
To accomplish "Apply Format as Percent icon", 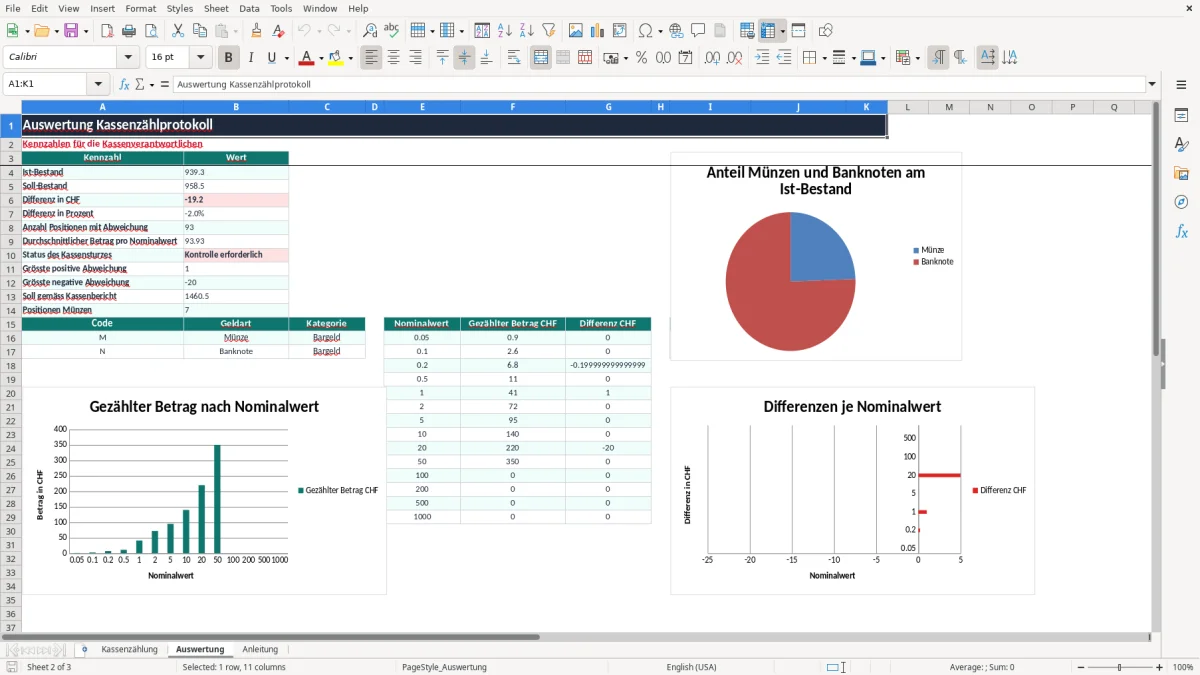I will [642, 58].
